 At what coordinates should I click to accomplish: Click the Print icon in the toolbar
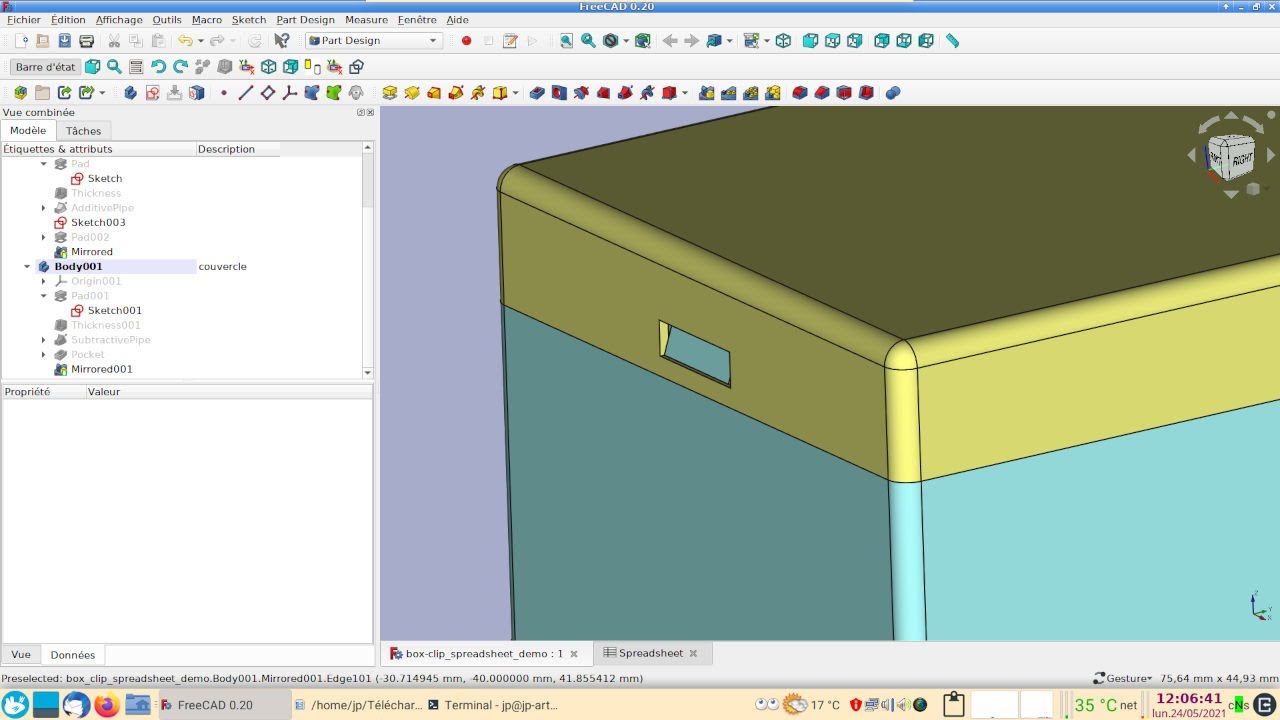(x=87, y=41)
